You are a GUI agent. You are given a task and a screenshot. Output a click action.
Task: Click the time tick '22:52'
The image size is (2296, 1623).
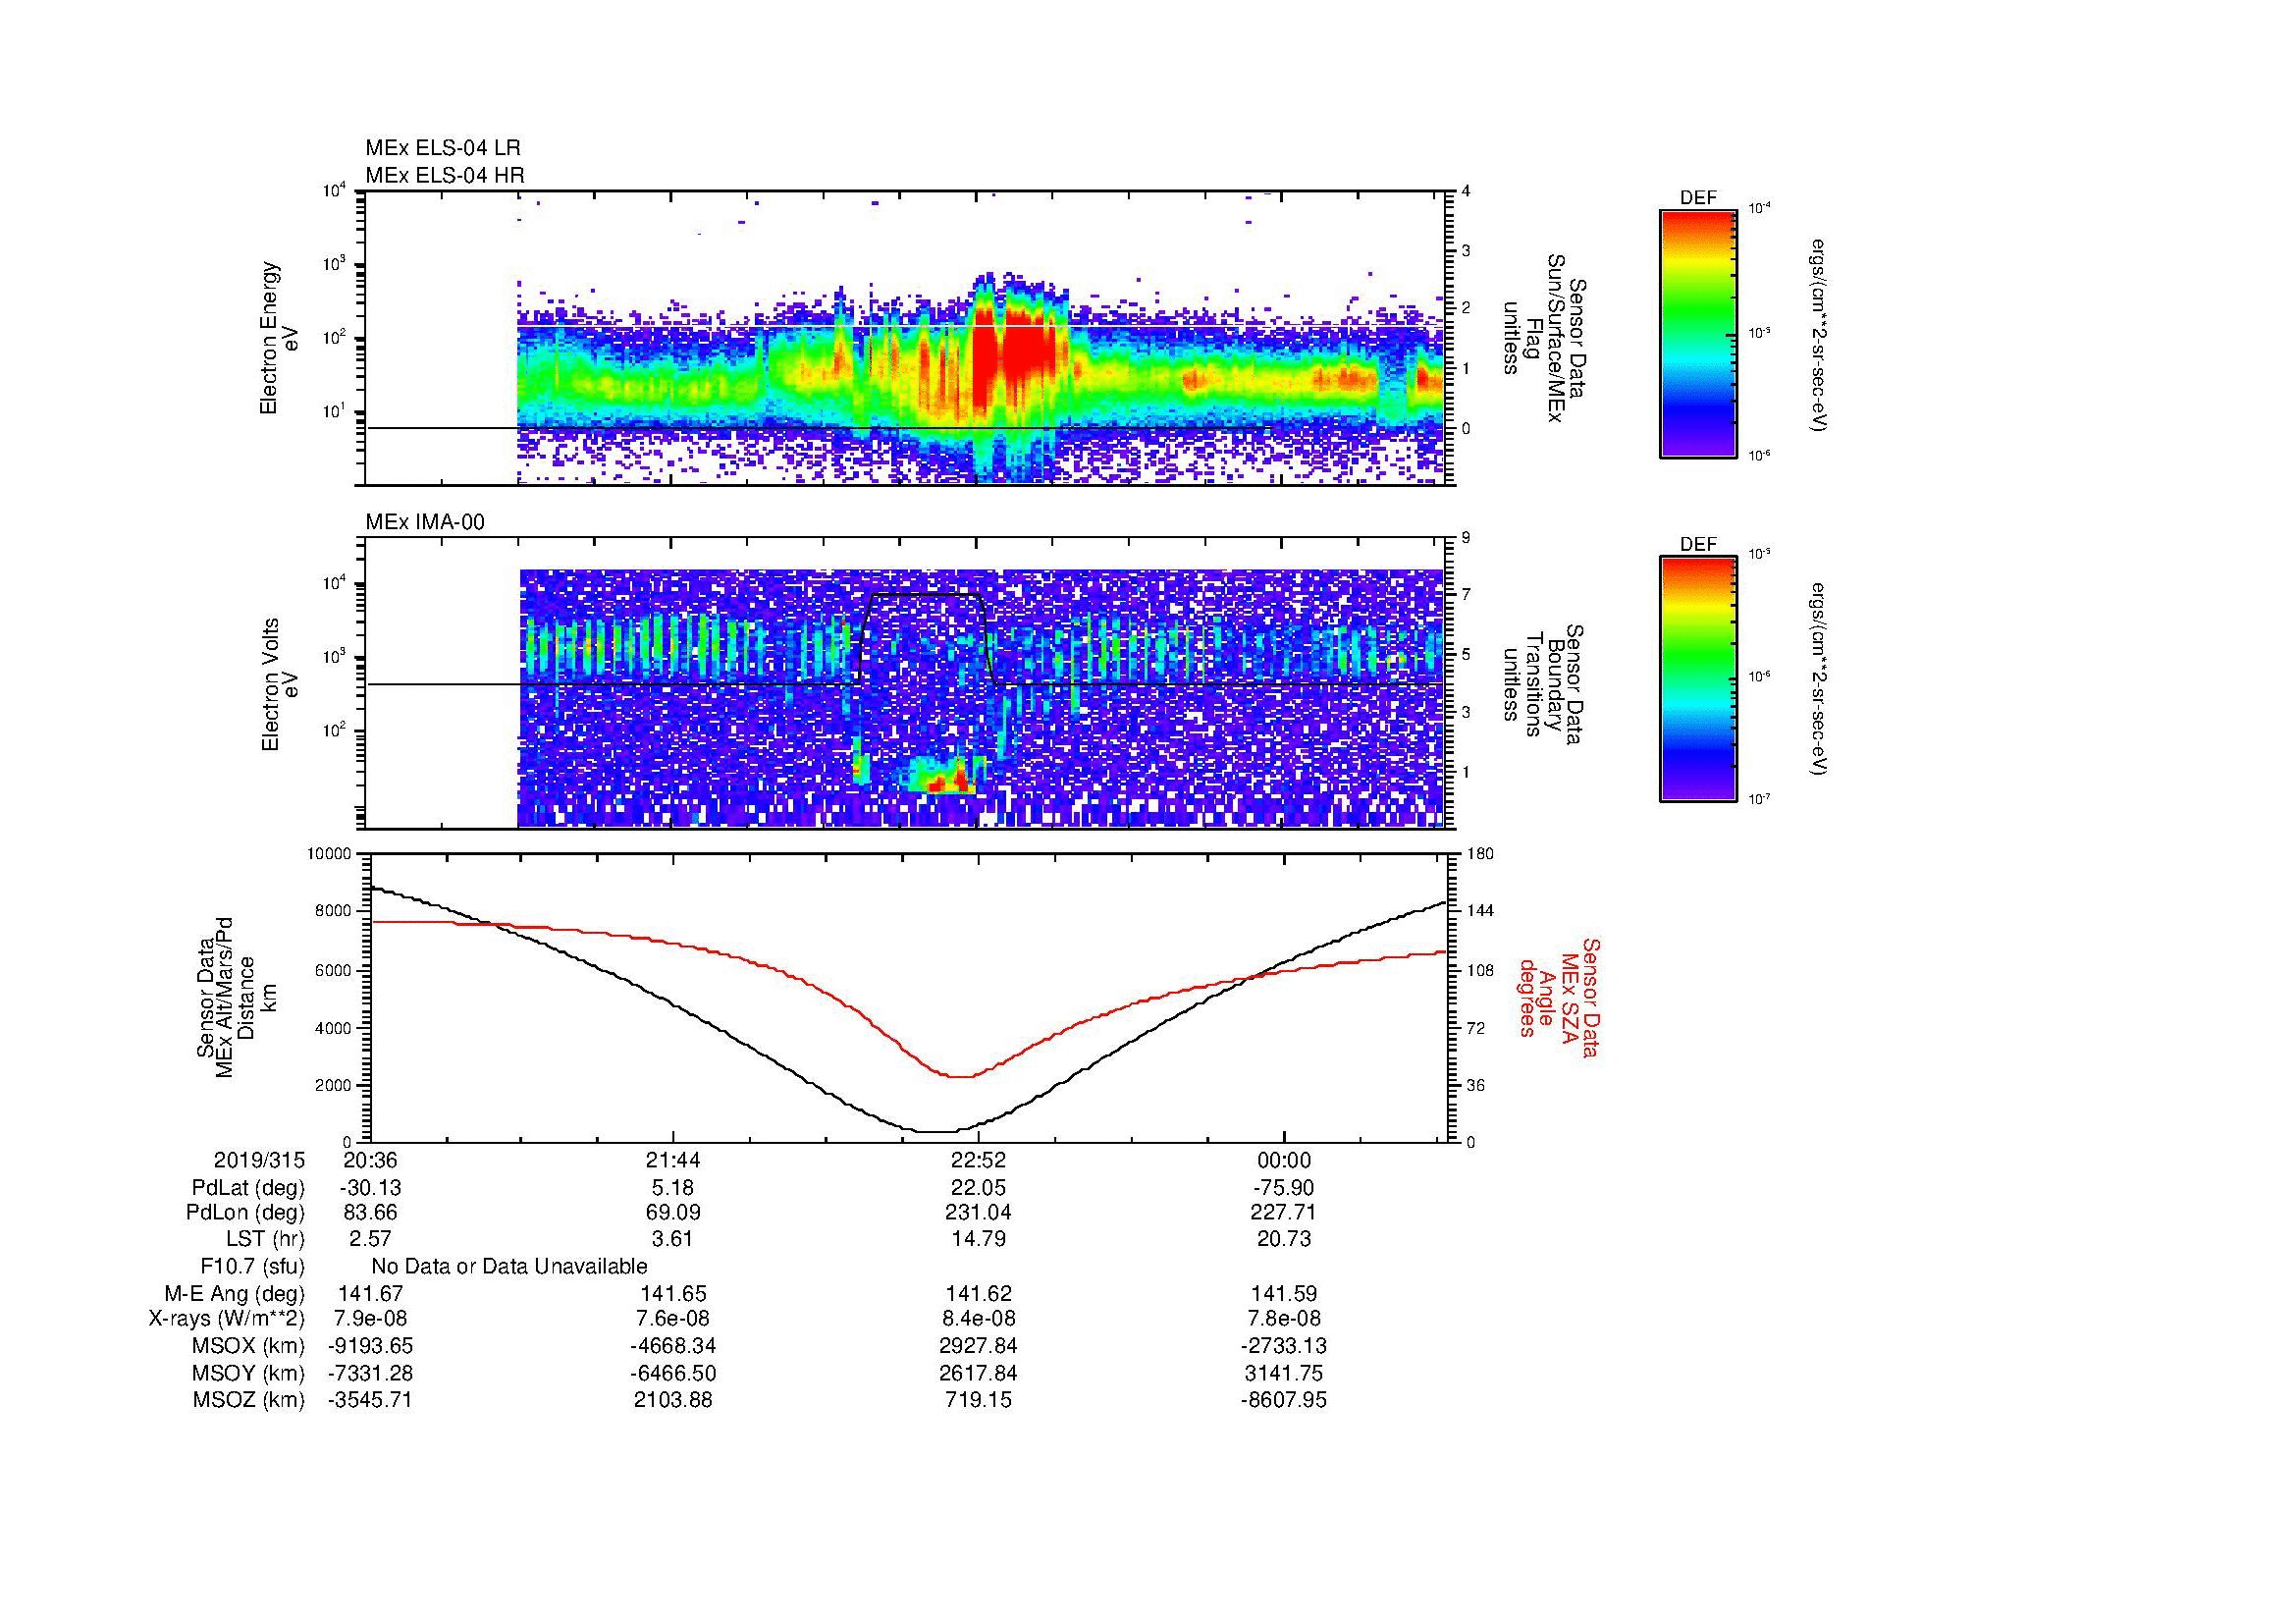click(978, 1160)
